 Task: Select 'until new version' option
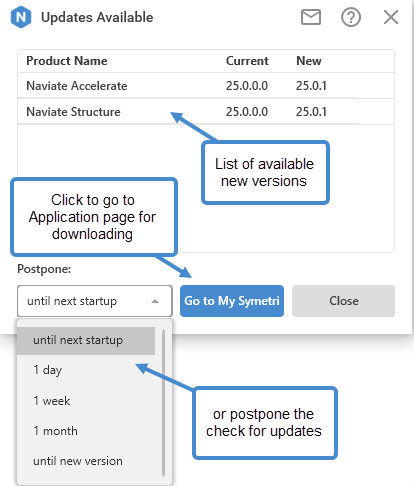tap(86, 461)
